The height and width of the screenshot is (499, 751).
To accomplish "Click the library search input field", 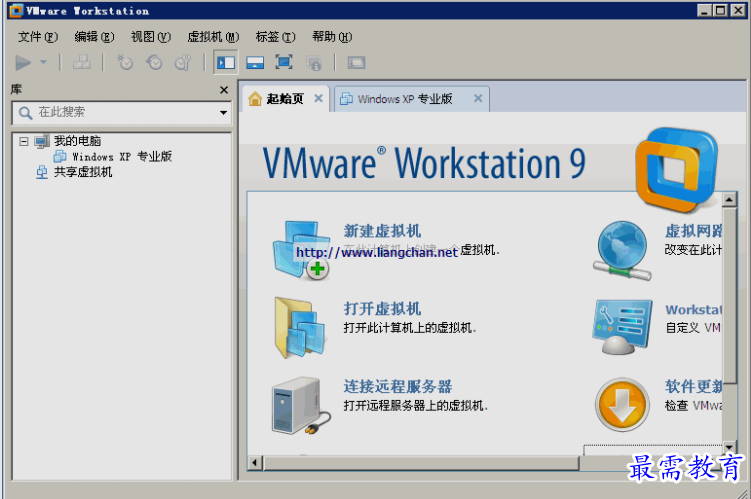I will click(x=122, y=113).
